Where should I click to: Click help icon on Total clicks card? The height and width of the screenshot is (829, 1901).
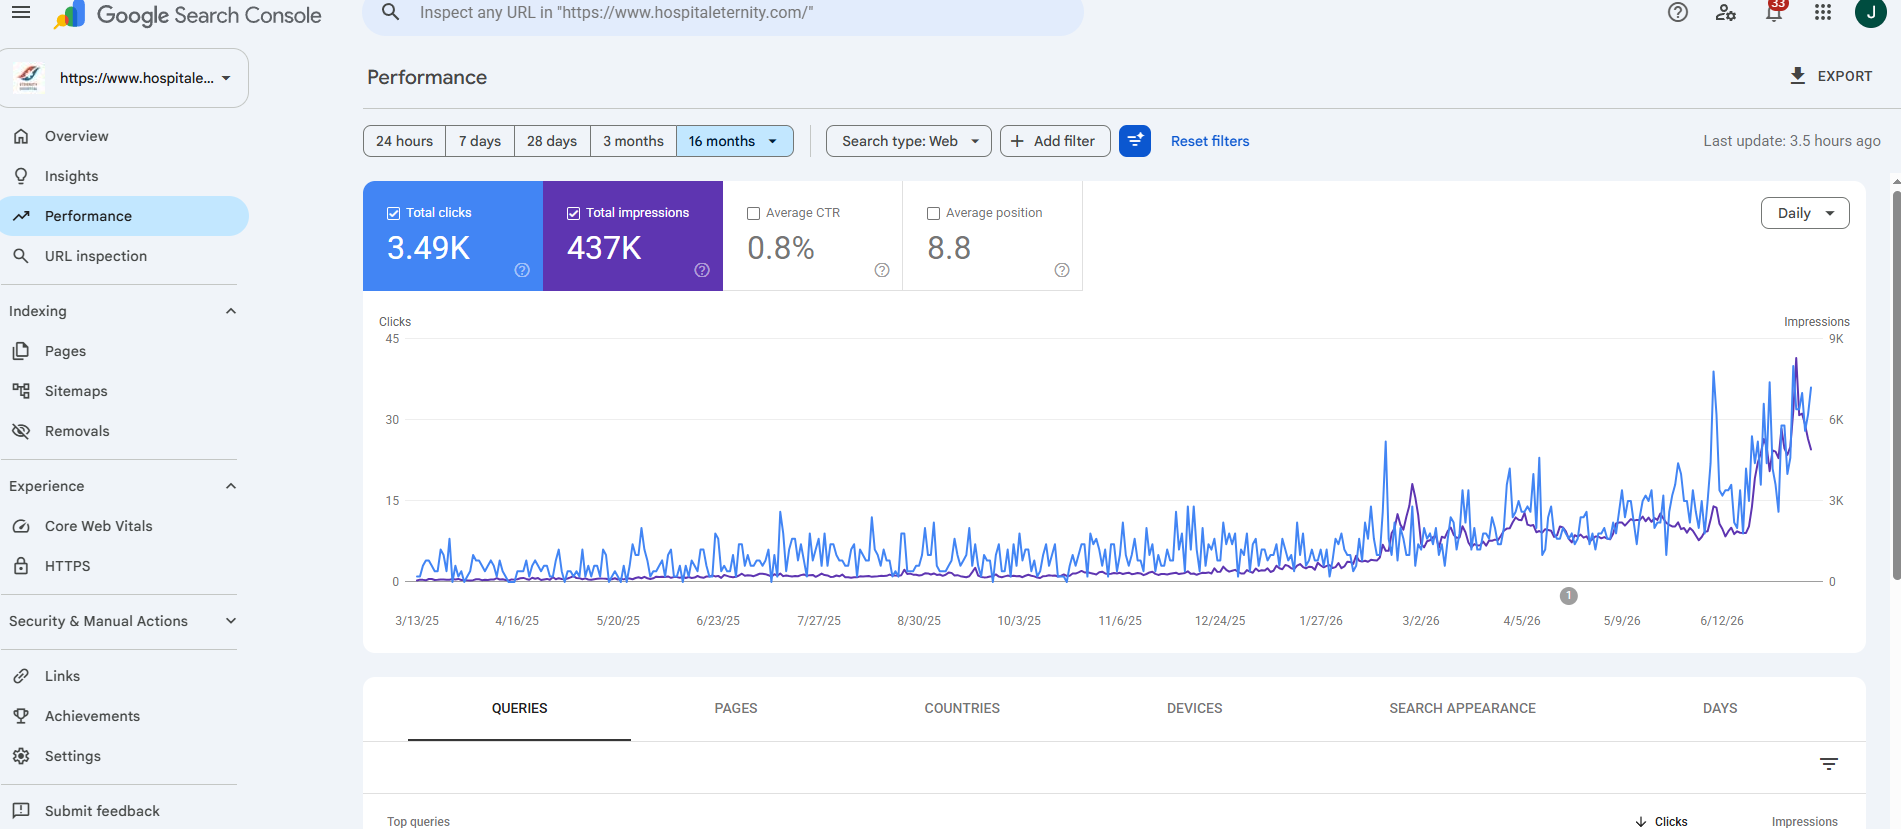point(522,270)
